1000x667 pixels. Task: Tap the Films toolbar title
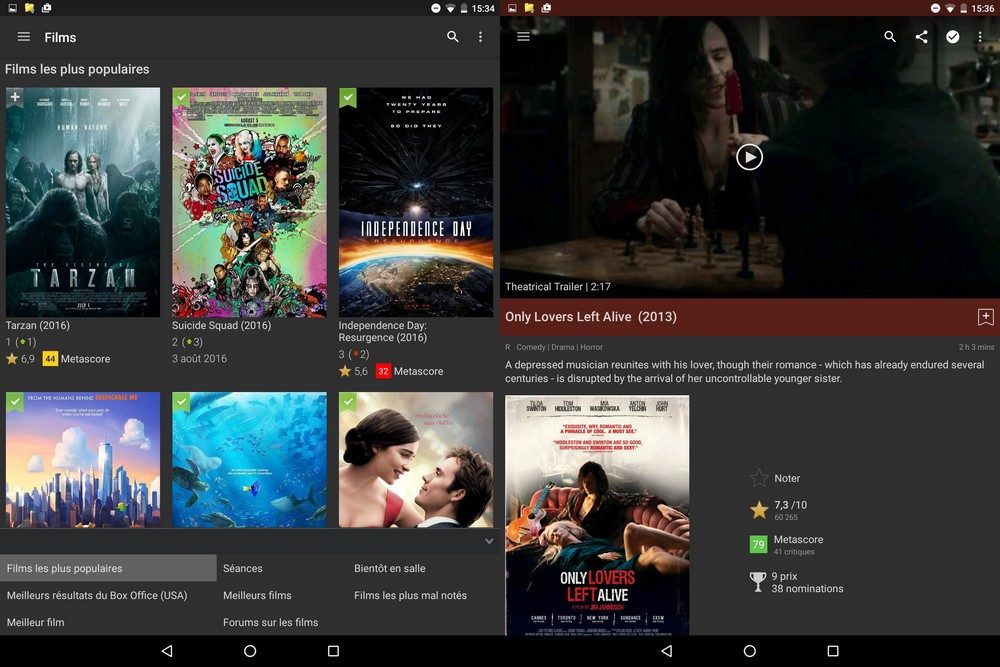[60, 38]
